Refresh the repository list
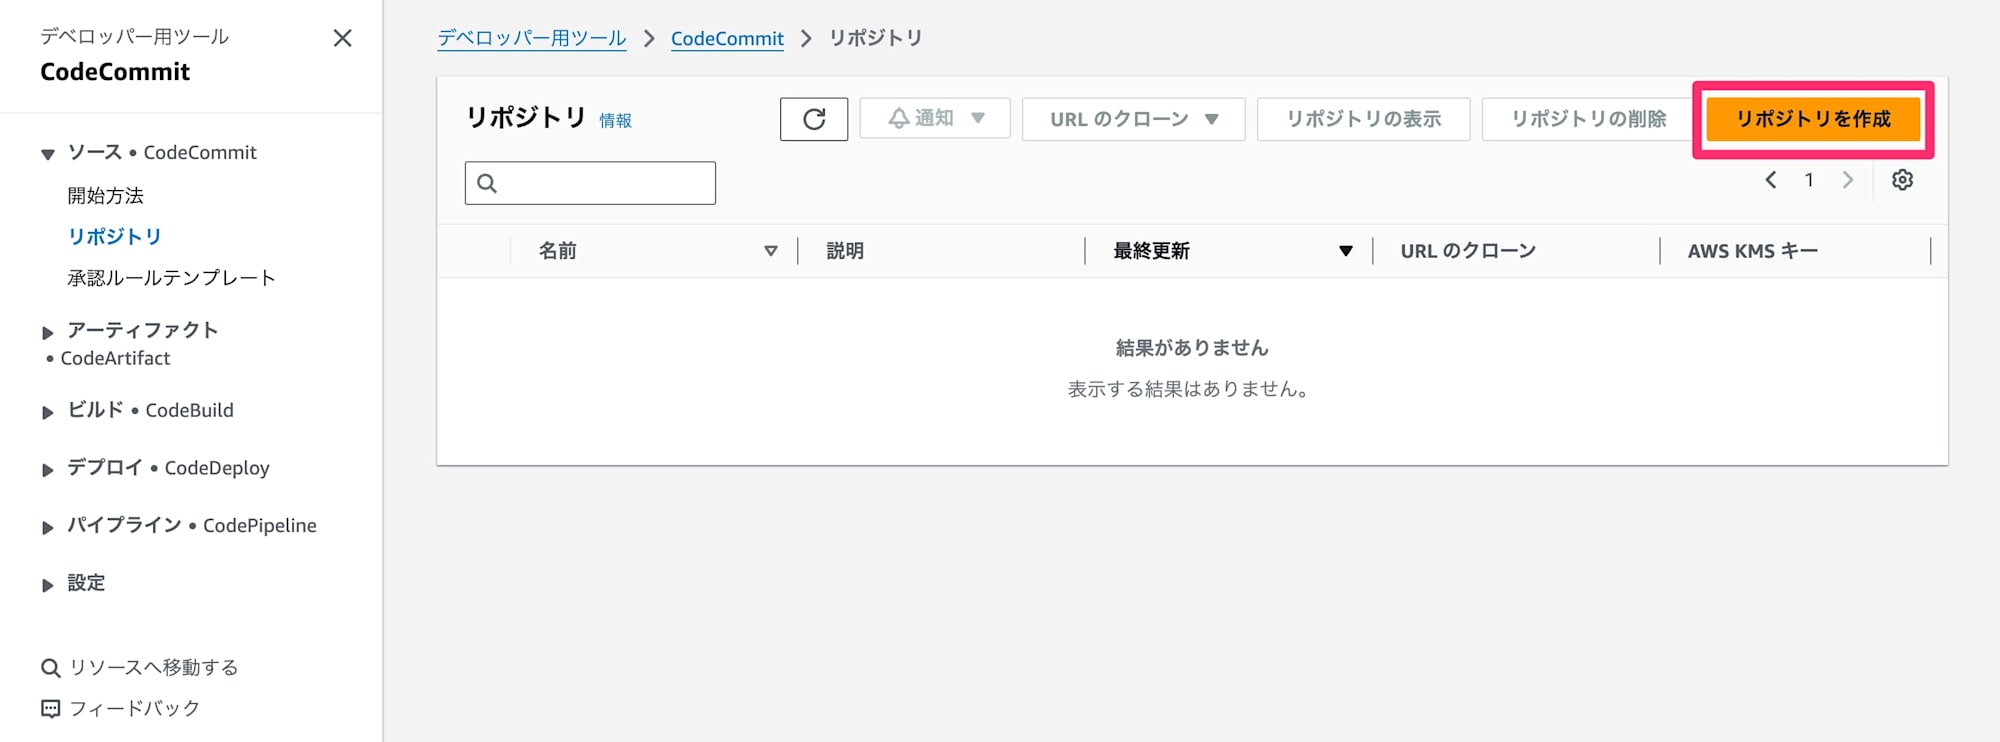The width and height of the screenshot is (2000, 742). [x=814, y=119]
